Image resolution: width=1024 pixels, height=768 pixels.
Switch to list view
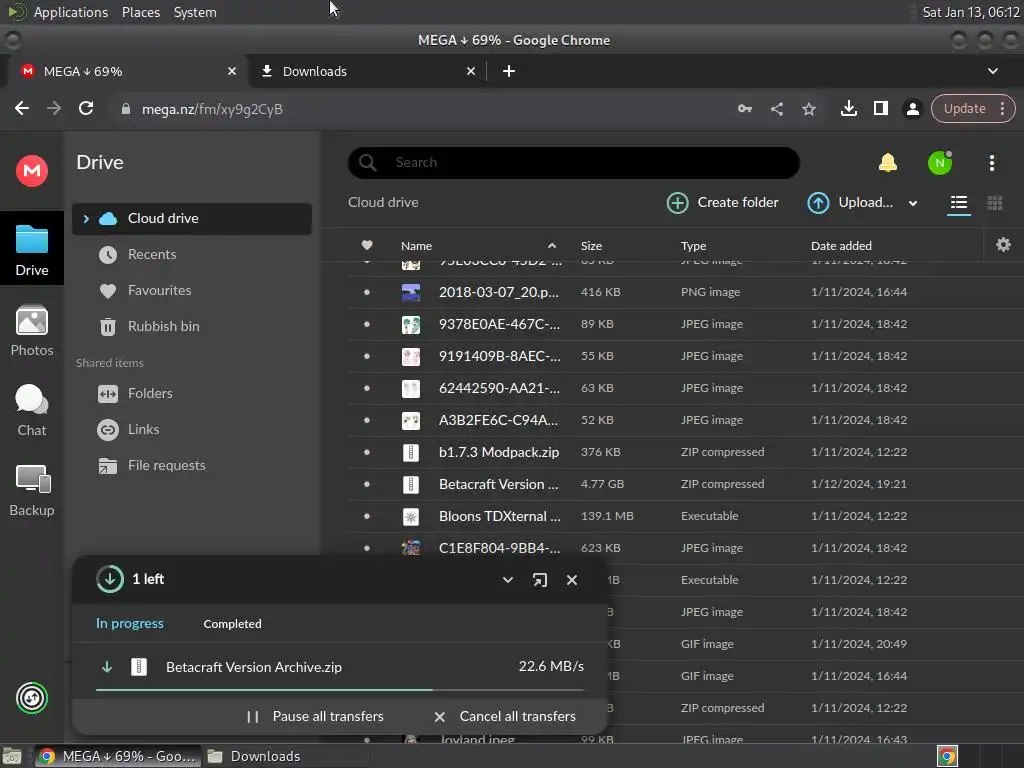[959, 203]
